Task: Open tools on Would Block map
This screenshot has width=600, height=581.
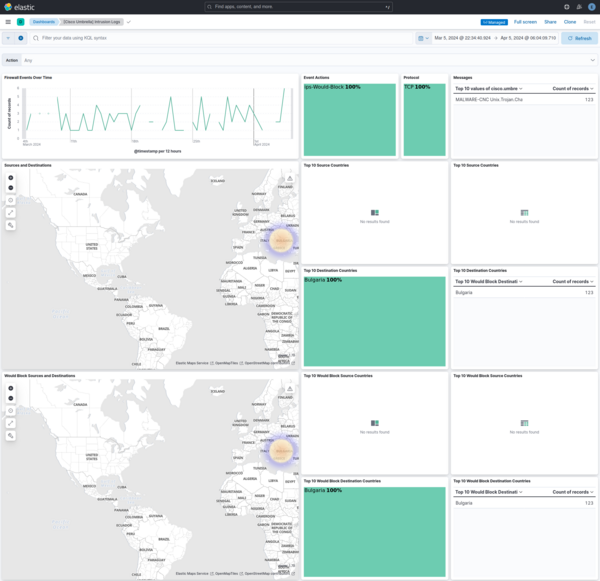Action: click(11, 436)
